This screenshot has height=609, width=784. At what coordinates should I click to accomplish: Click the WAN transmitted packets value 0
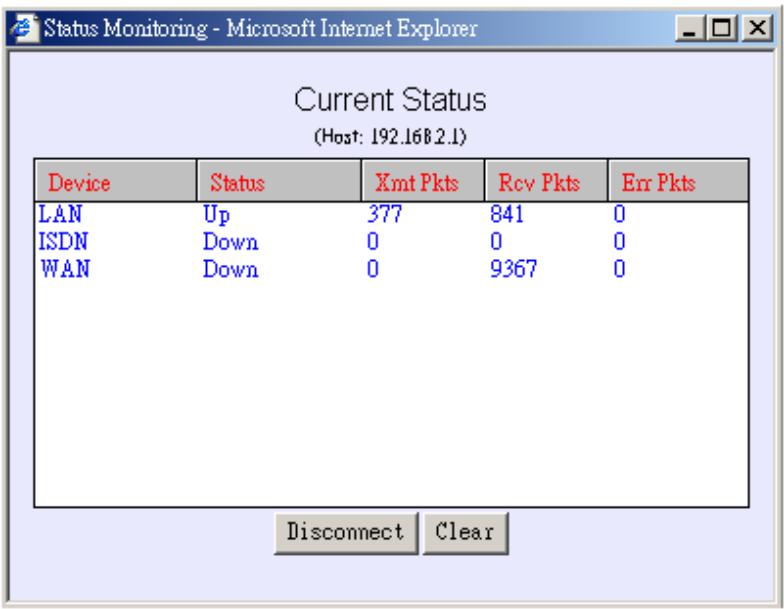pyautogui.click(x=373, y=269)
